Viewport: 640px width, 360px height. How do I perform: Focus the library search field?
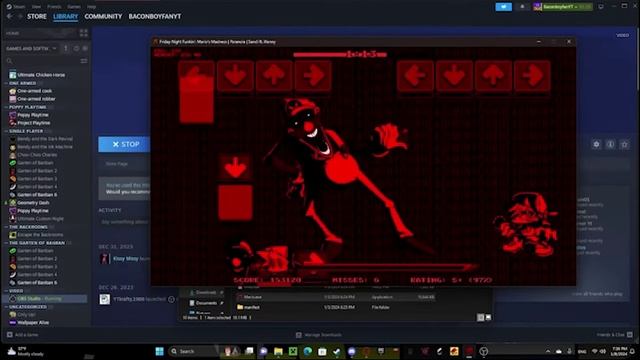pos(41,61)
